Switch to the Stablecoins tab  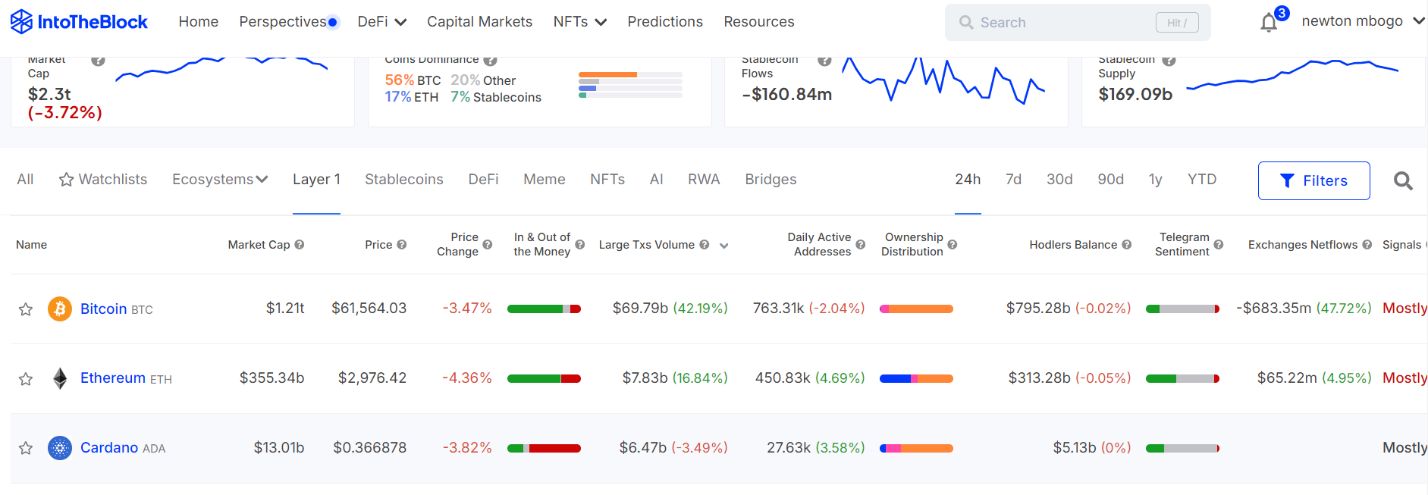(404, 180)
